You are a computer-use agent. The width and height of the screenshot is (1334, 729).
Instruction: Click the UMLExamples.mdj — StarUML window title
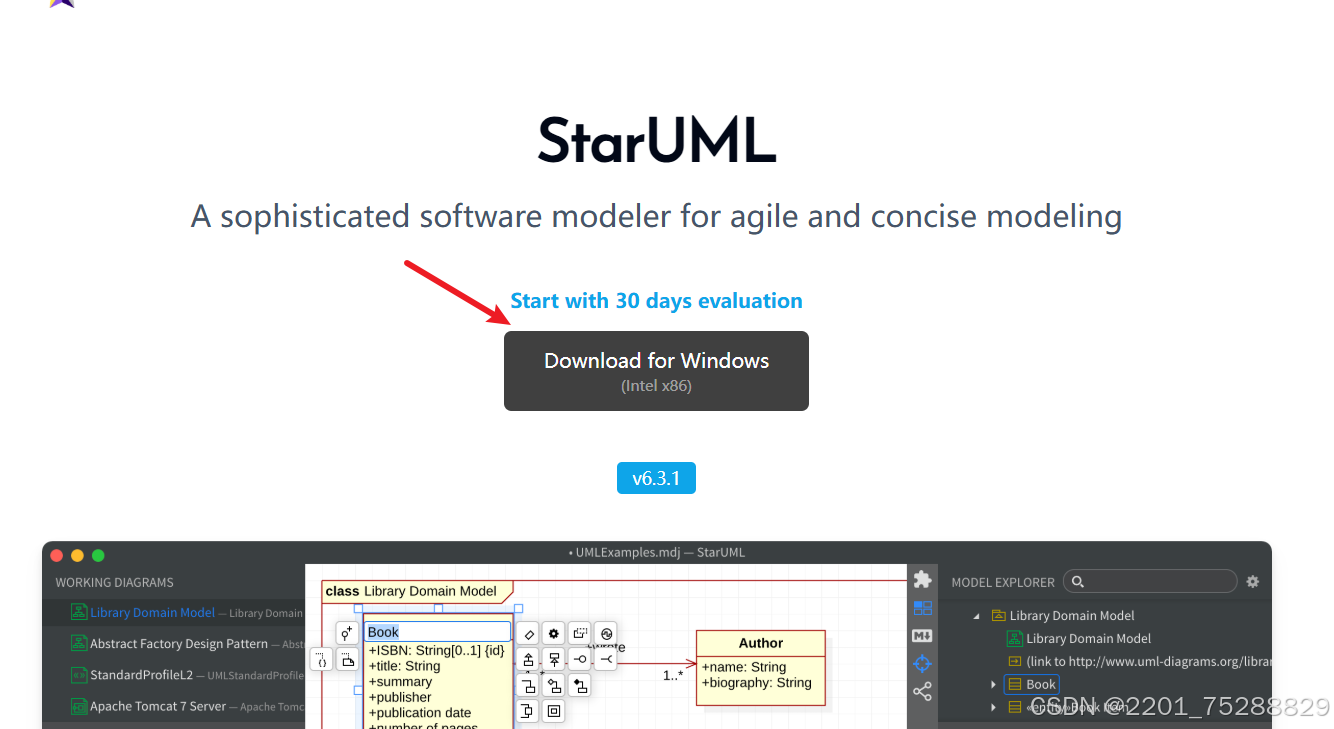pos(656,552)
